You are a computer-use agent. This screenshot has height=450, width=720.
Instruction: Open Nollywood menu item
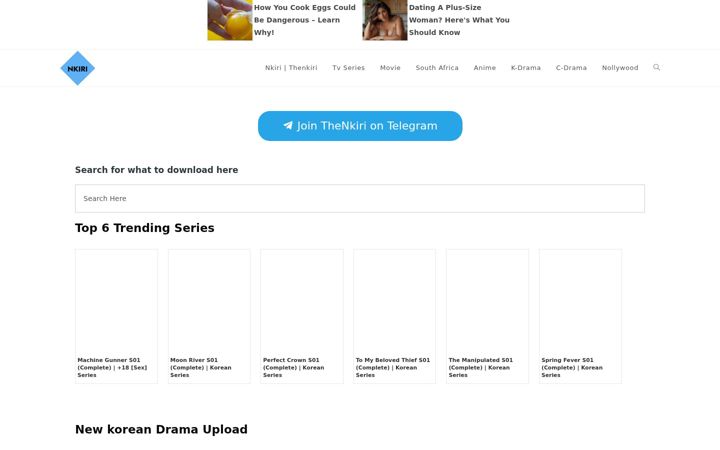[x=620, y=68]
